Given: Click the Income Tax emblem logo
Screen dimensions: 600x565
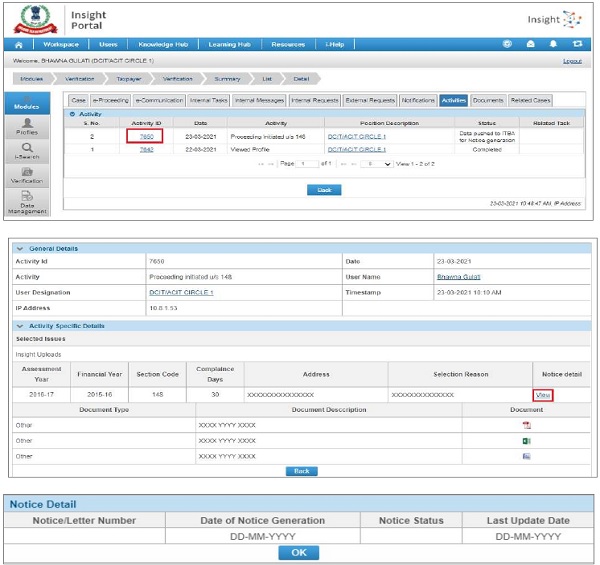Looking at the screenshot, I should click(x=35, y=20).
